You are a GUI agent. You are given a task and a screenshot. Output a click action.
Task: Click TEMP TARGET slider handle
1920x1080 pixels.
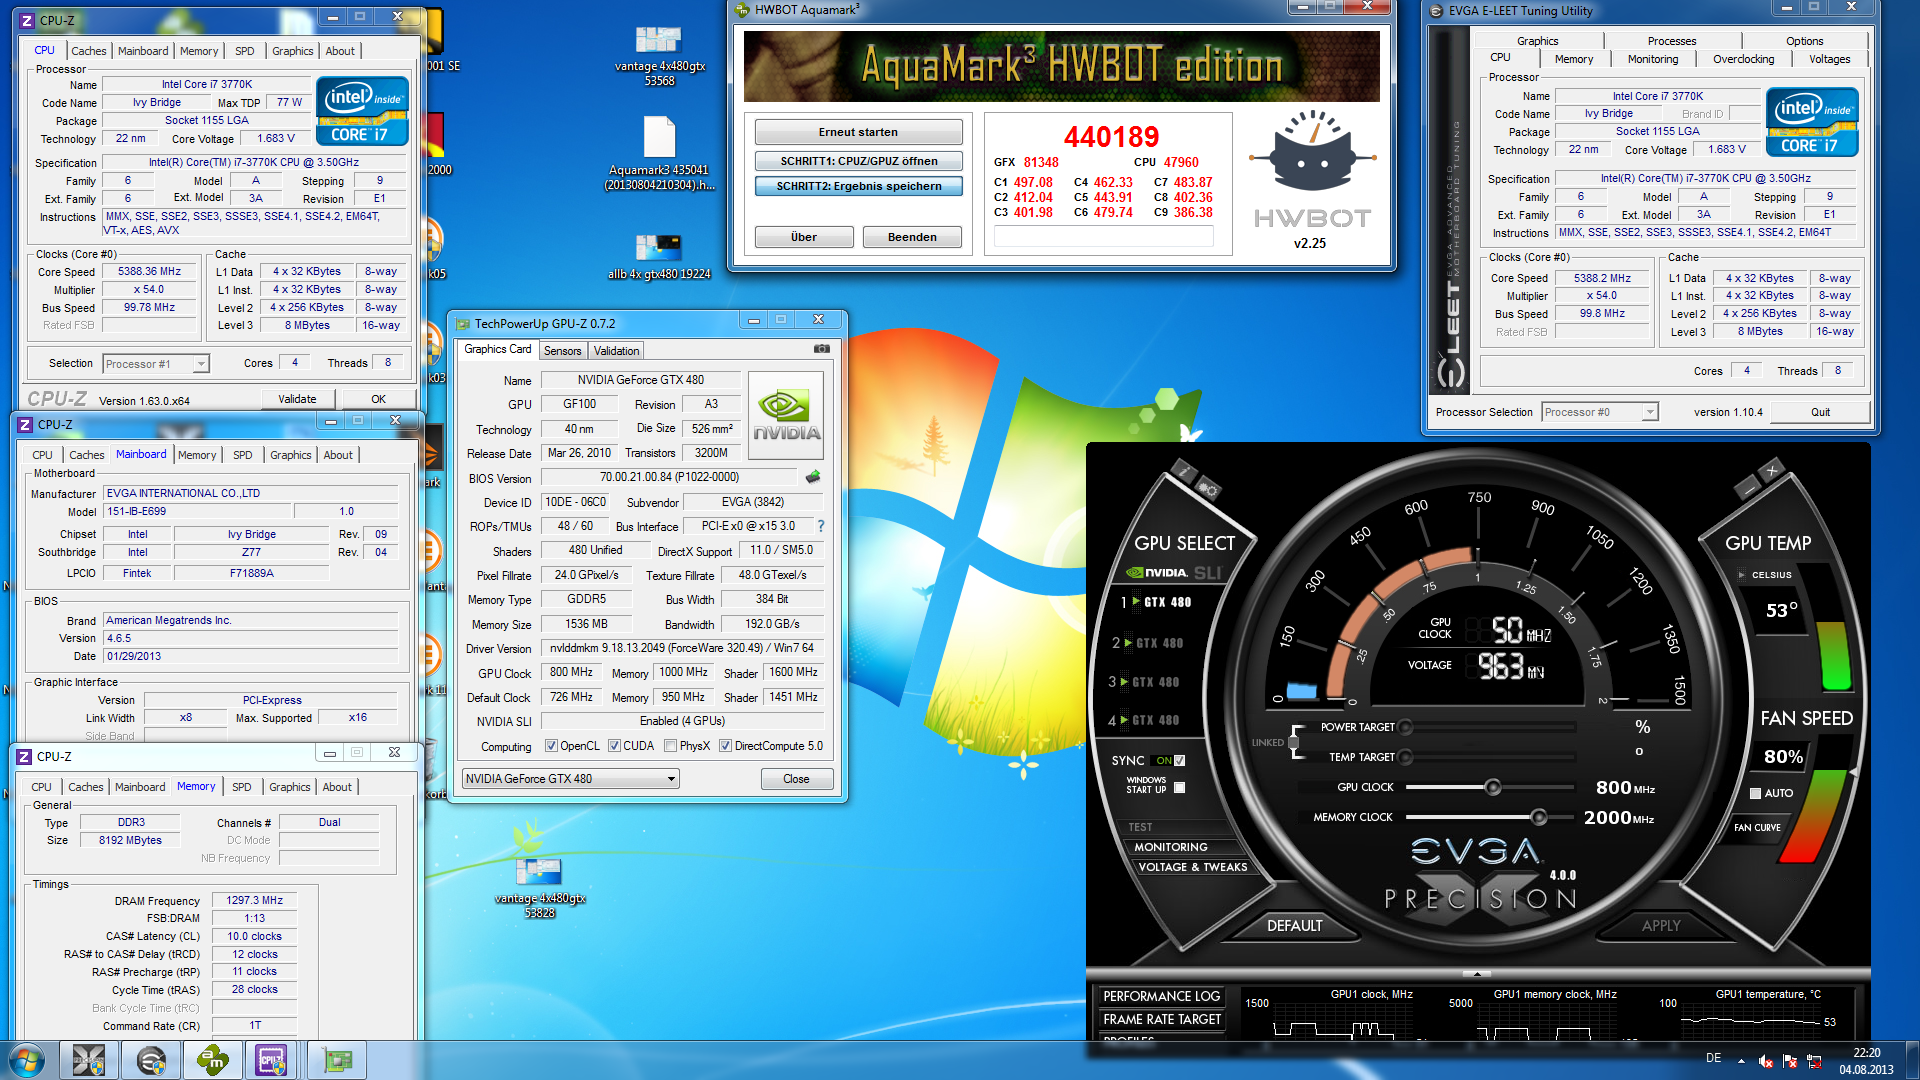click(x=1404, y=757)
